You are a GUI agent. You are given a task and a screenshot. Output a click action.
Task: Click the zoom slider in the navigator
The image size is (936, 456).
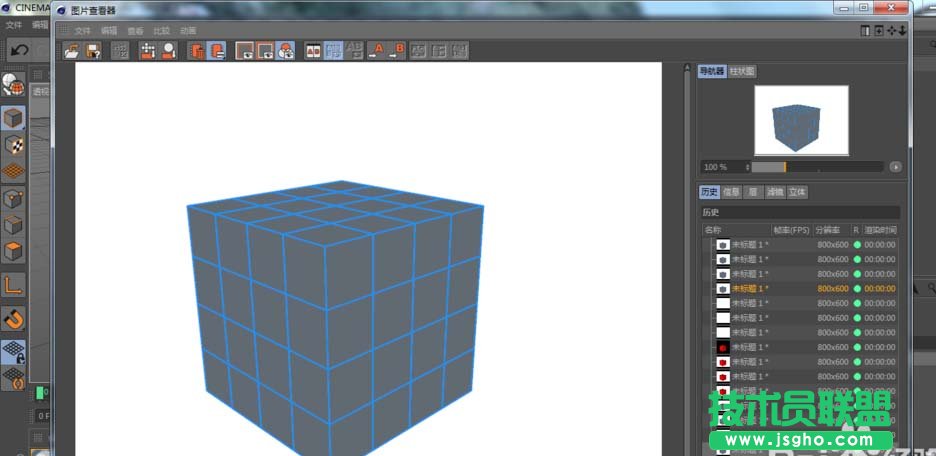[x=817, y=167]
